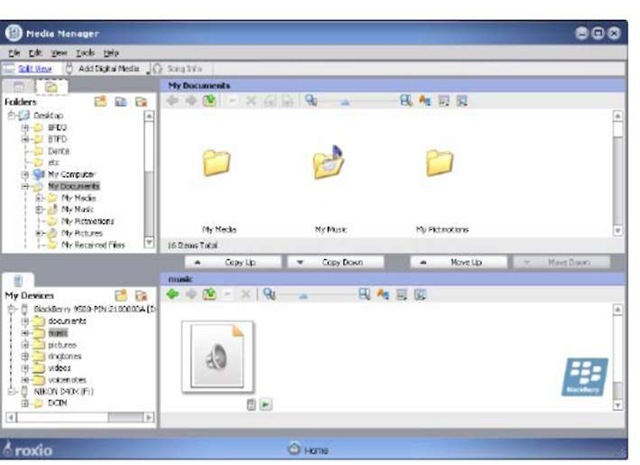
Task: Open the File menu
Action: pos(14,53)
